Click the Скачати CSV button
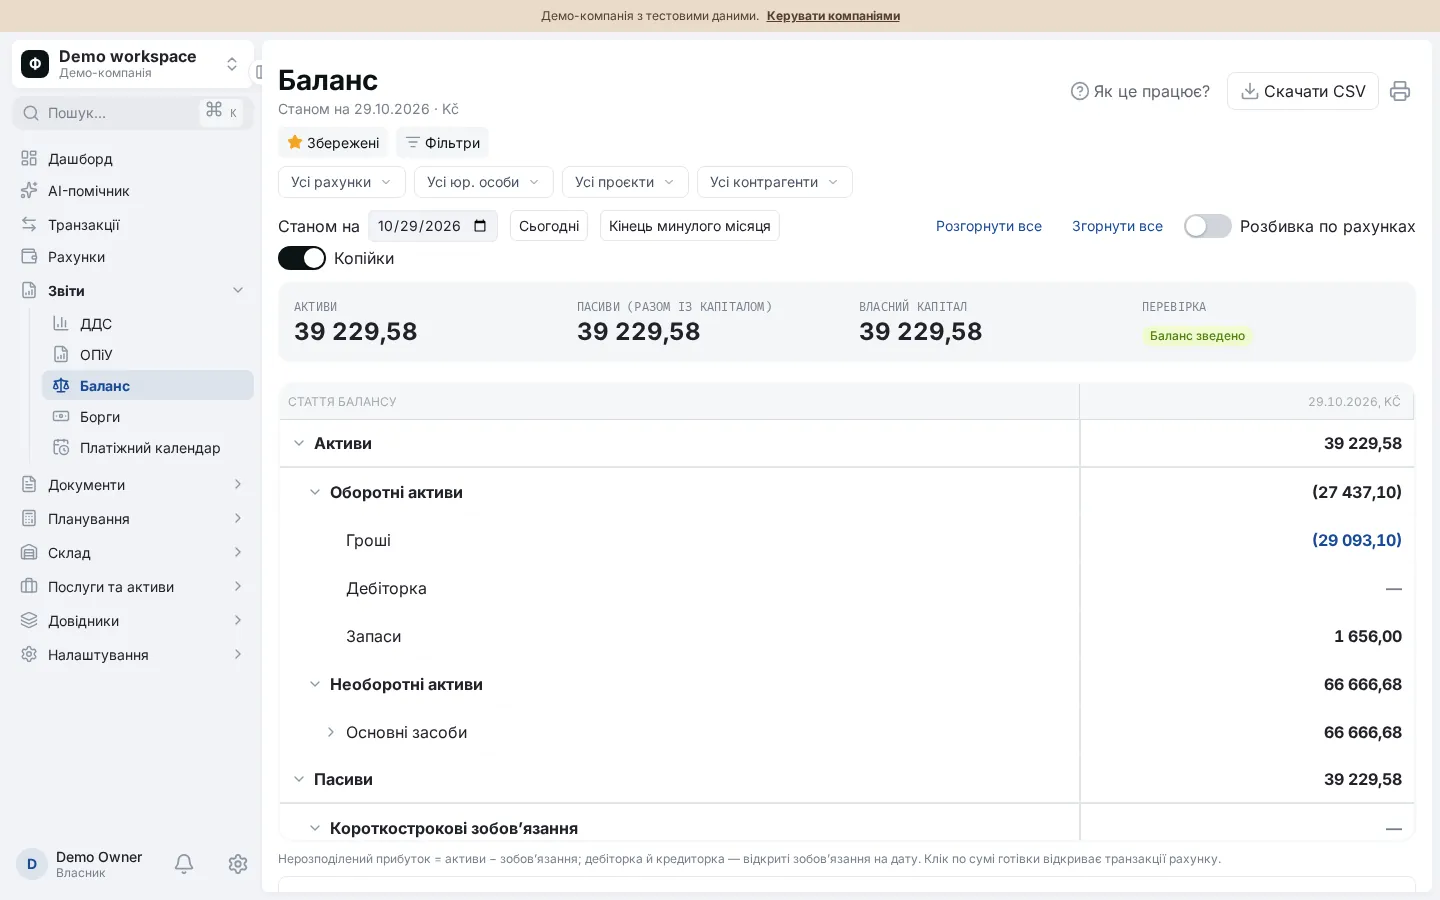The height and width of the screenshot is (900, 1440). pos(1303,91)
